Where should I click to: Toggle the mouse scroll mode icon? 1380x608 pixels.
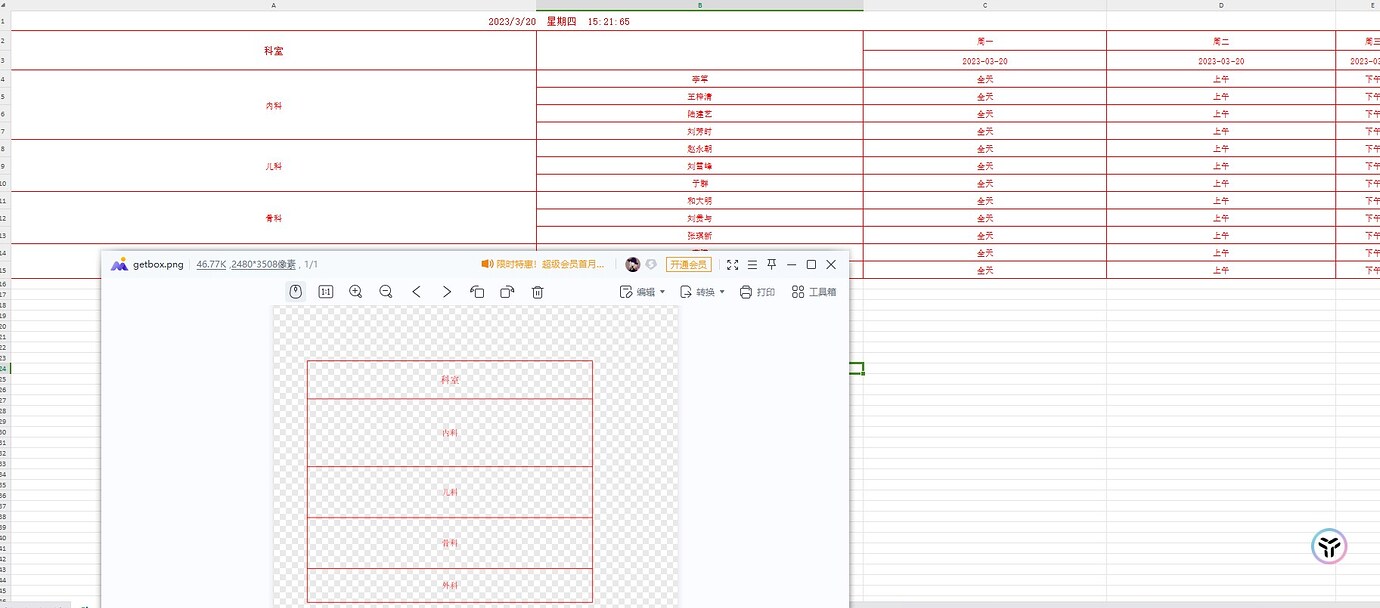[296, 291]
